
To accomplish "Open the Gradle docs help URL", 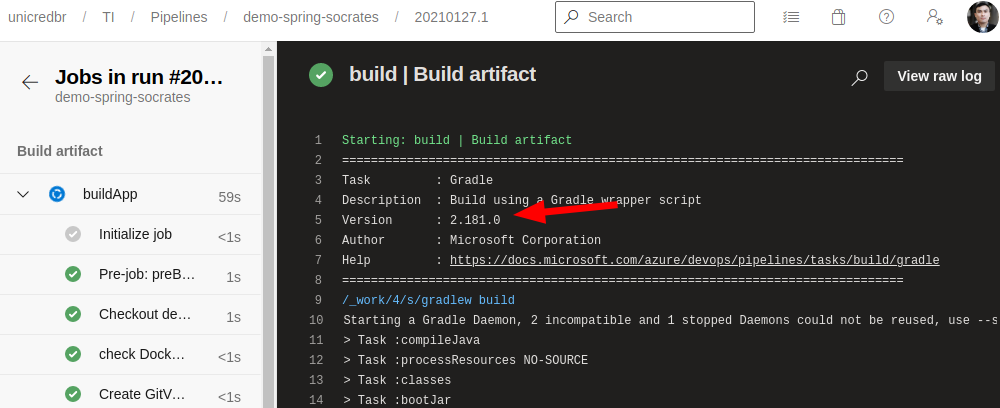I will (x=695, y=260).
